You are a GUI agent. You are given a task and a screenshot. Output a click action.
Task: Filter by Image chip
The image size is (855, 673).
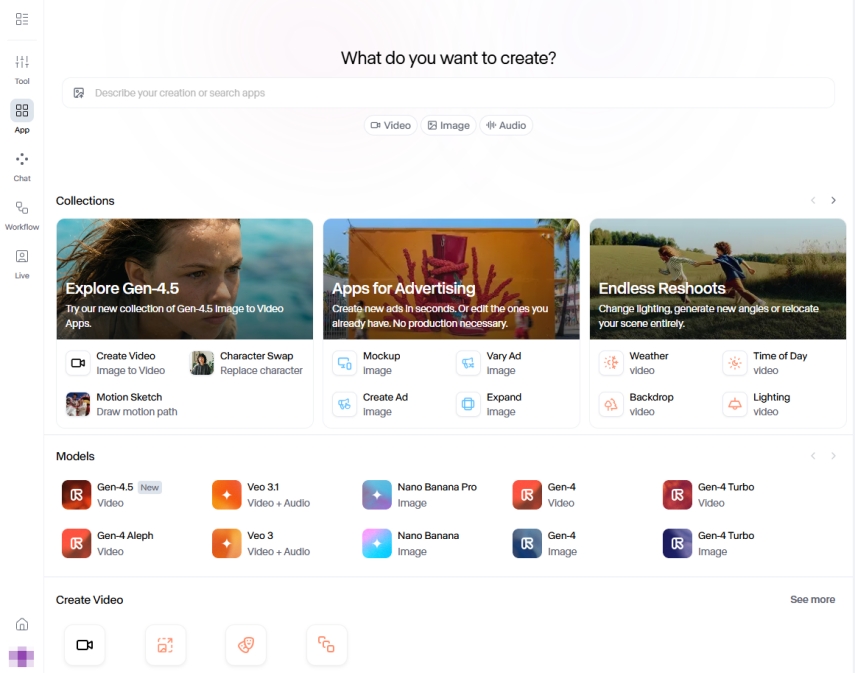click(x=448, y=125)
